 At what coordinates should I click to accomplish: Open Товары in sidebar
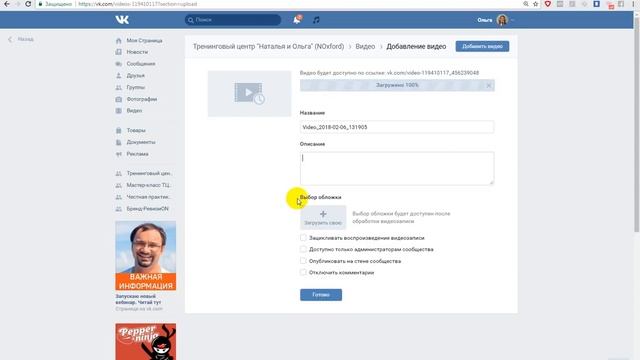pyautogui.click(x=136, y=130)
